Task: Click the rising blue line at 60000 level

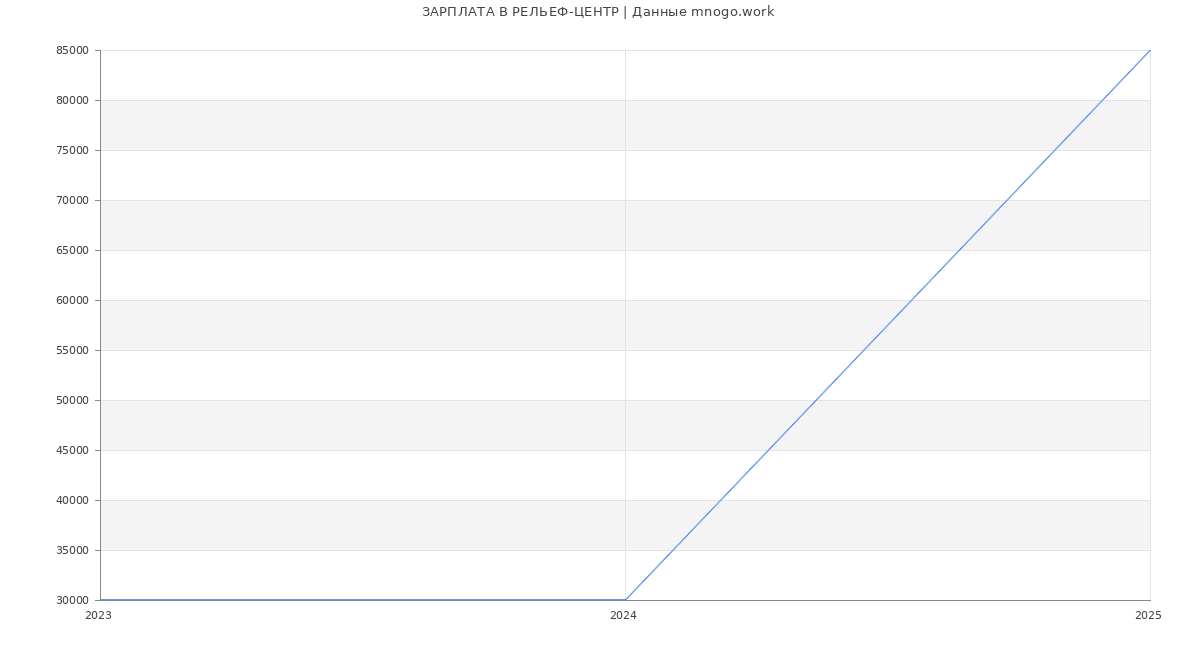Action: pyautogui.click(x=911, y=300)
